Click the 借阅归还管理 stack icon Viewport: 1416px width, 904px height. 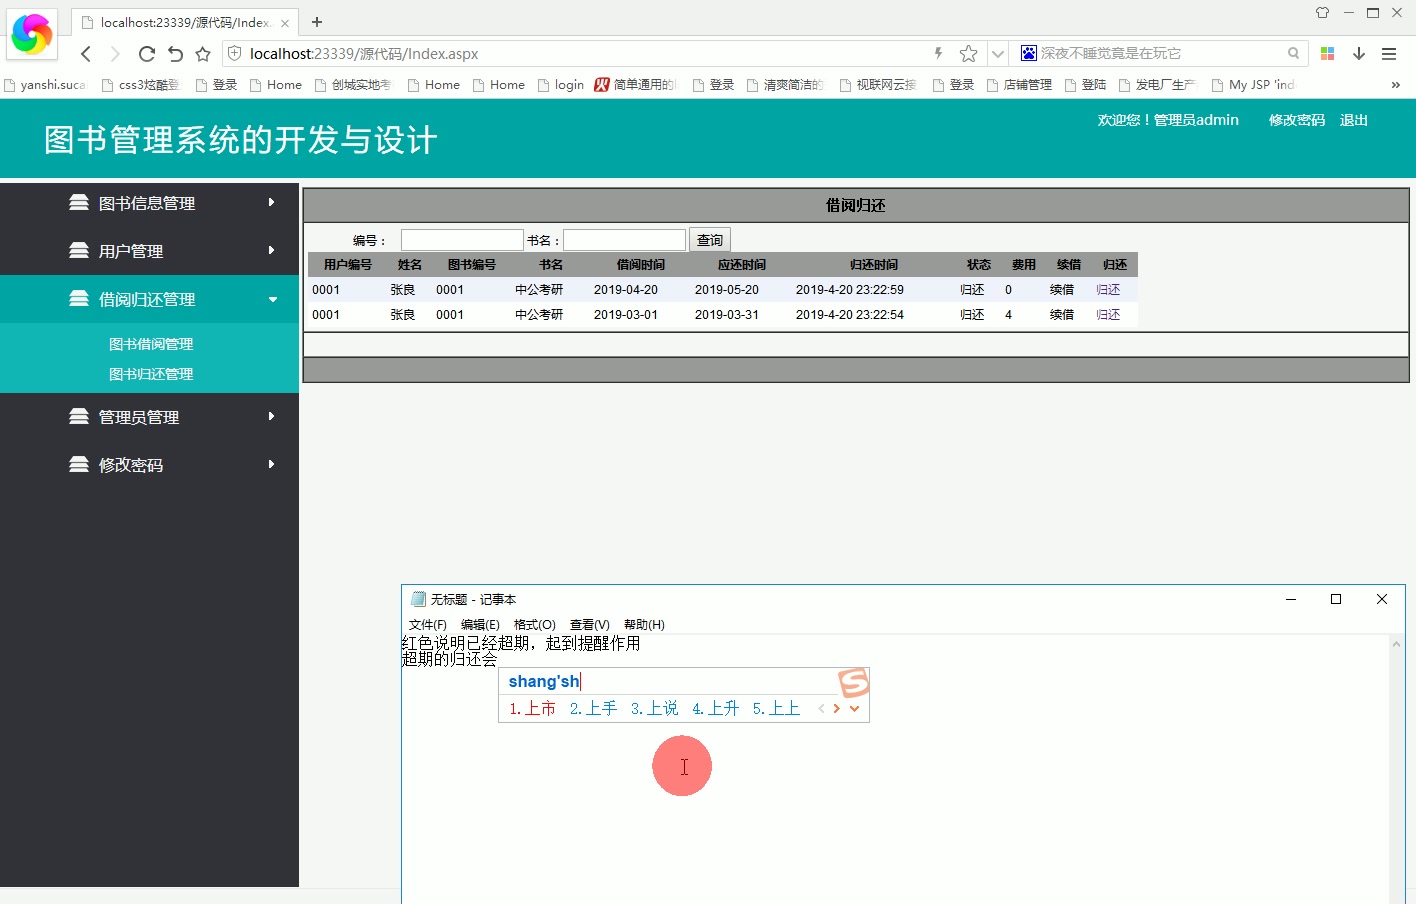(79, 298)
